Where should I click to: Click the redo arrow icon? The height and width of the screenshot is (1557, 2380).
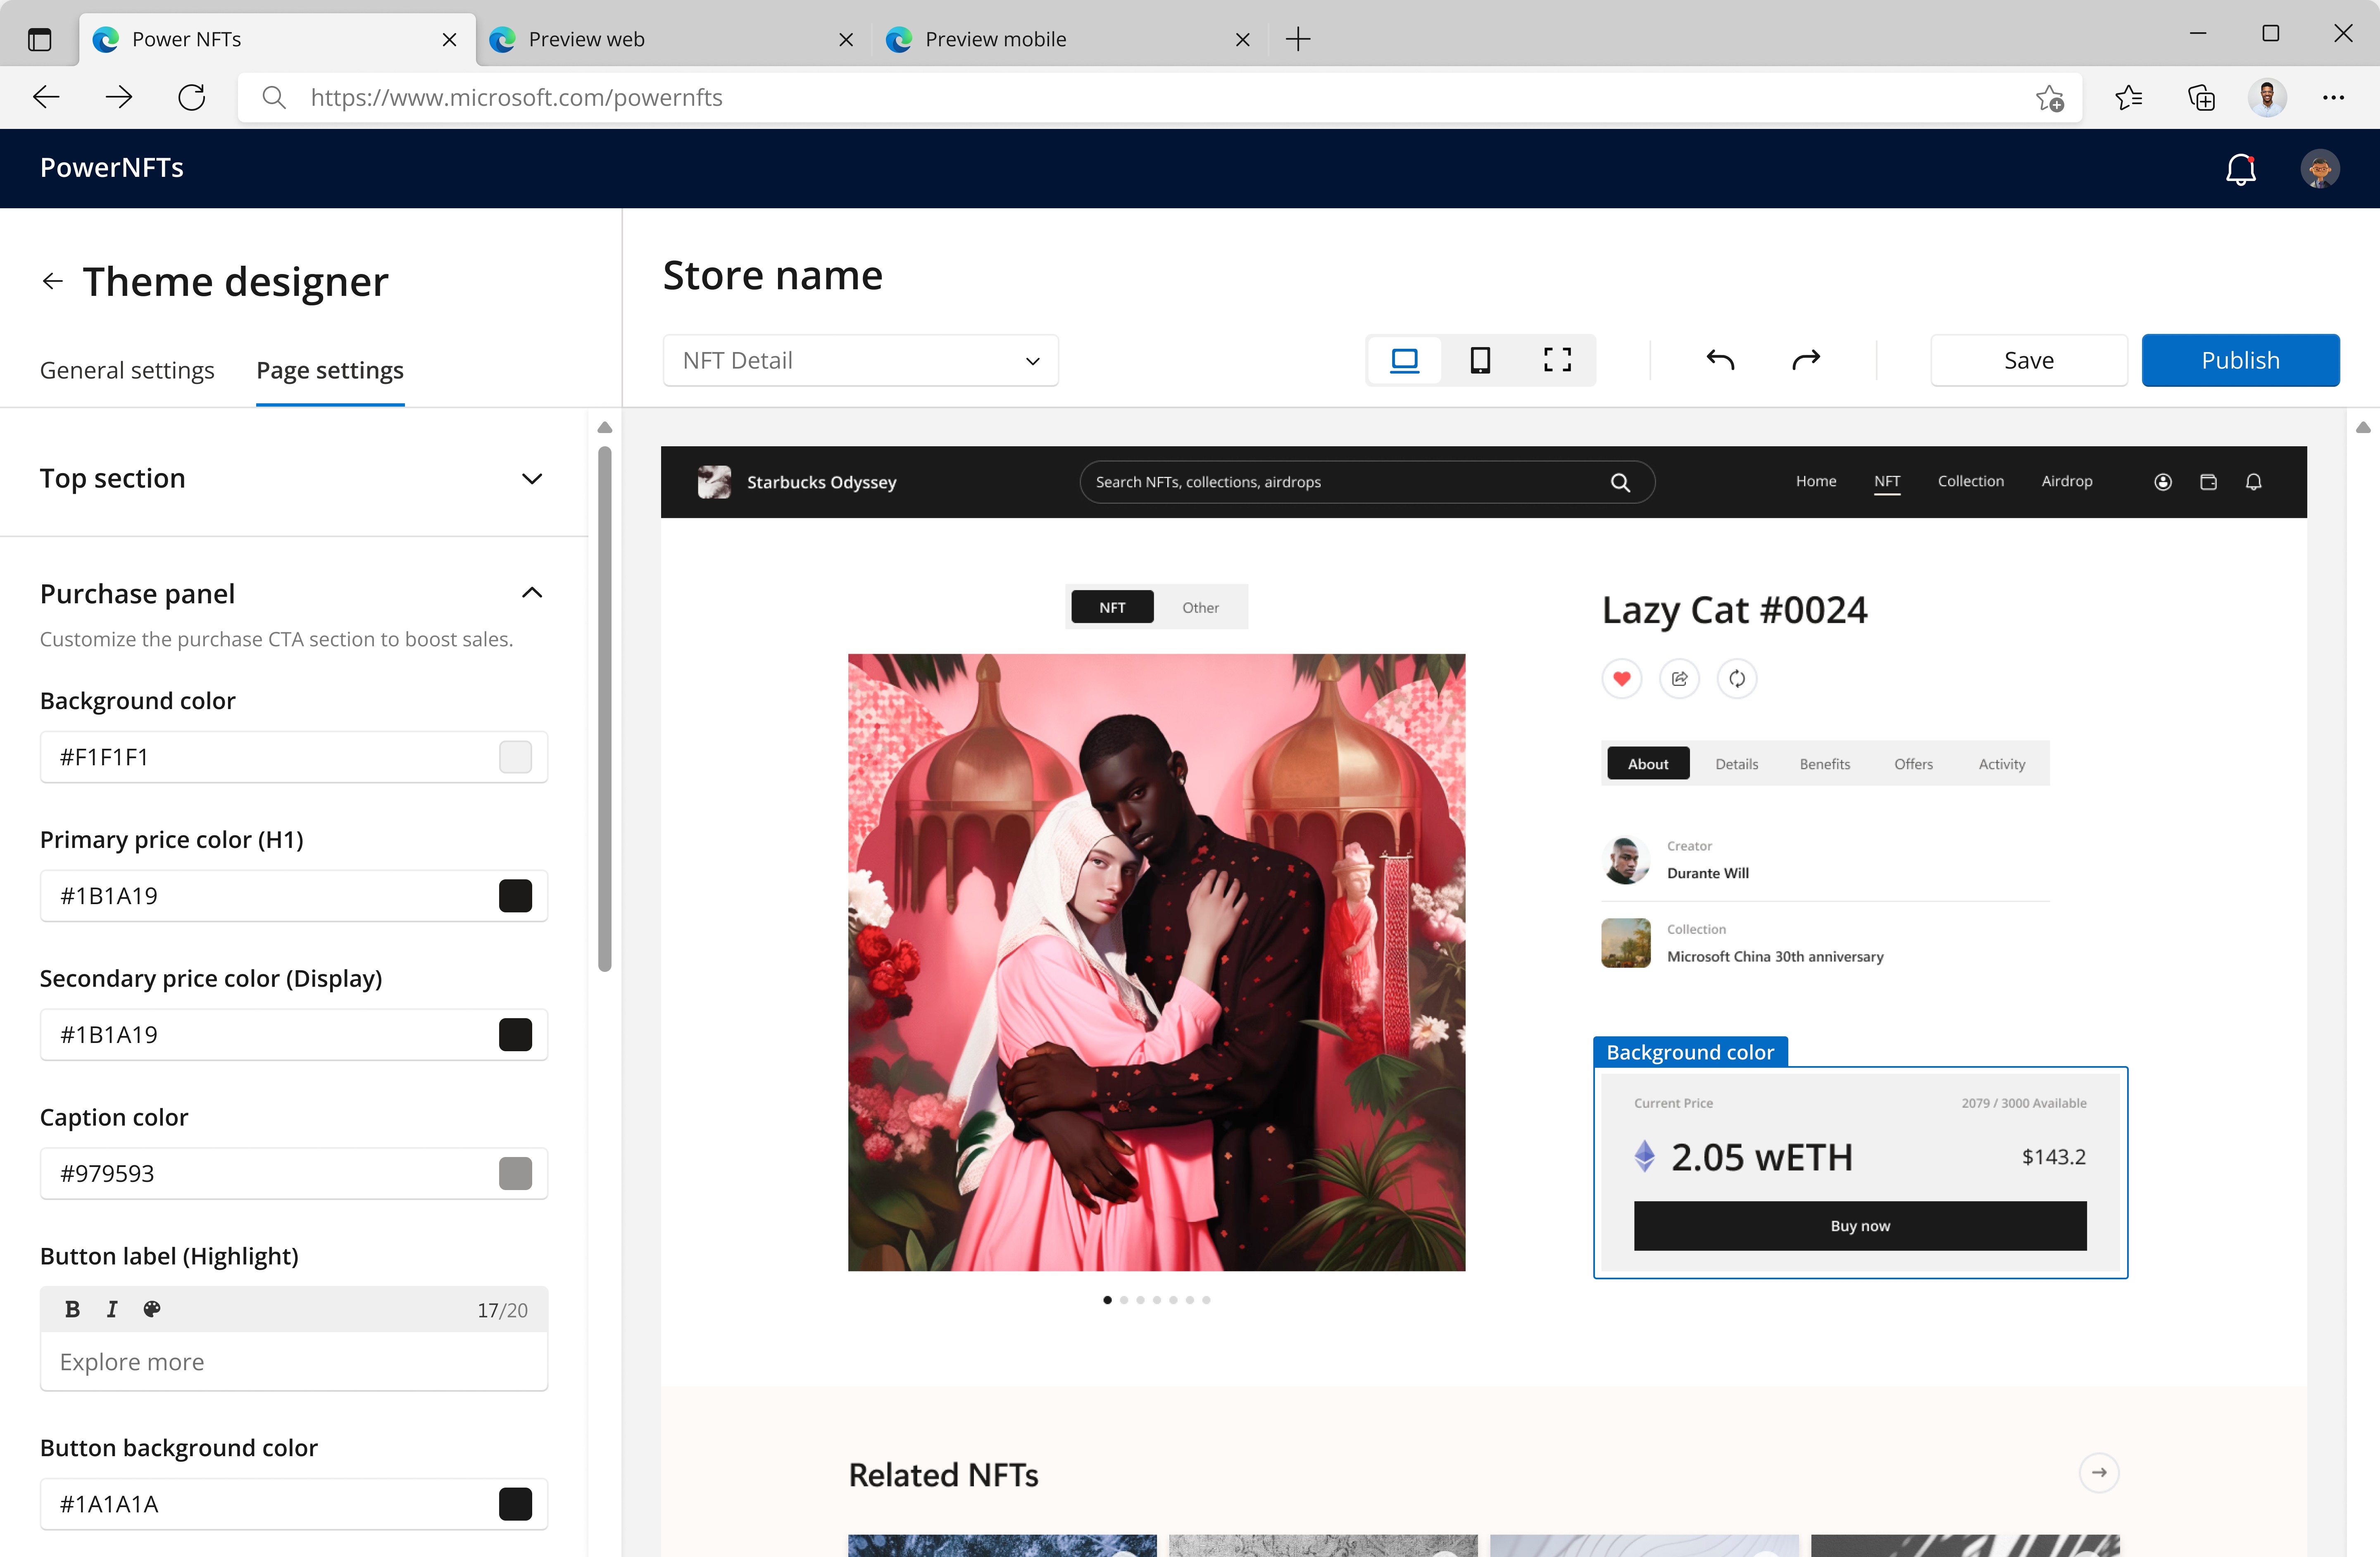[1806, 360]
